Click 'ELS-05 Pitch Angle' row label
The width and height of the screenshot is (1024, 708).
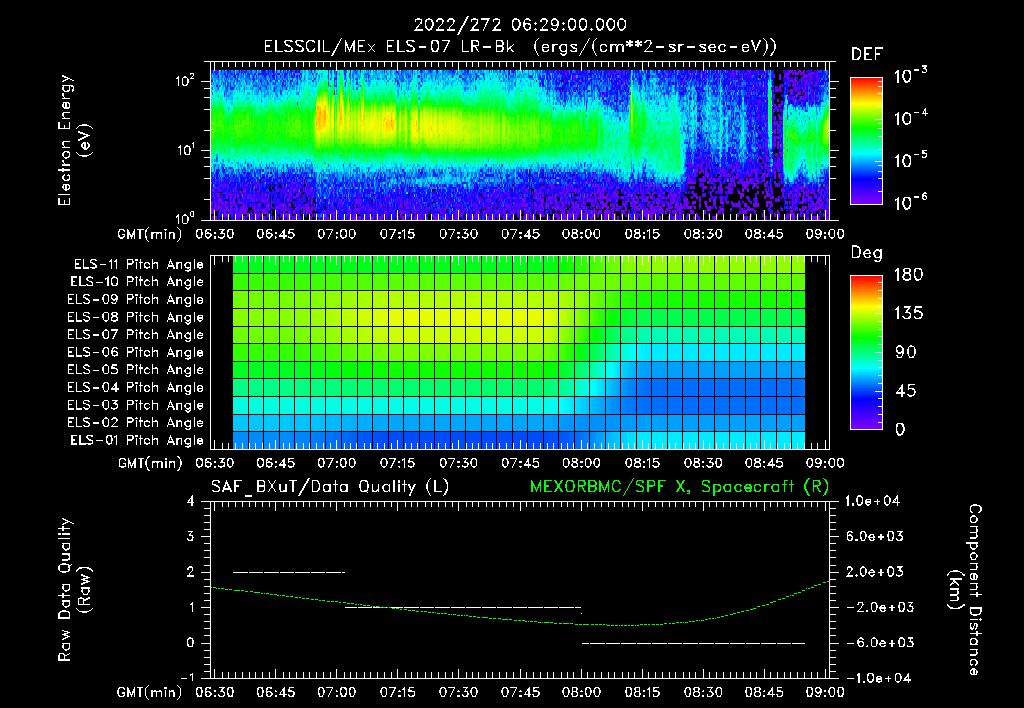[x=136, y=370]
